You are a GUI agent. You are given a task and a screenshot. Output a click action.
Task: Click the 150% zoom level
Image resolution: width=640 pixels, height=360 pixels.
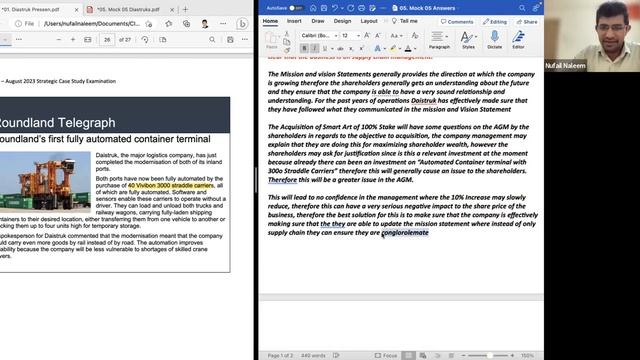click(527, 356)
